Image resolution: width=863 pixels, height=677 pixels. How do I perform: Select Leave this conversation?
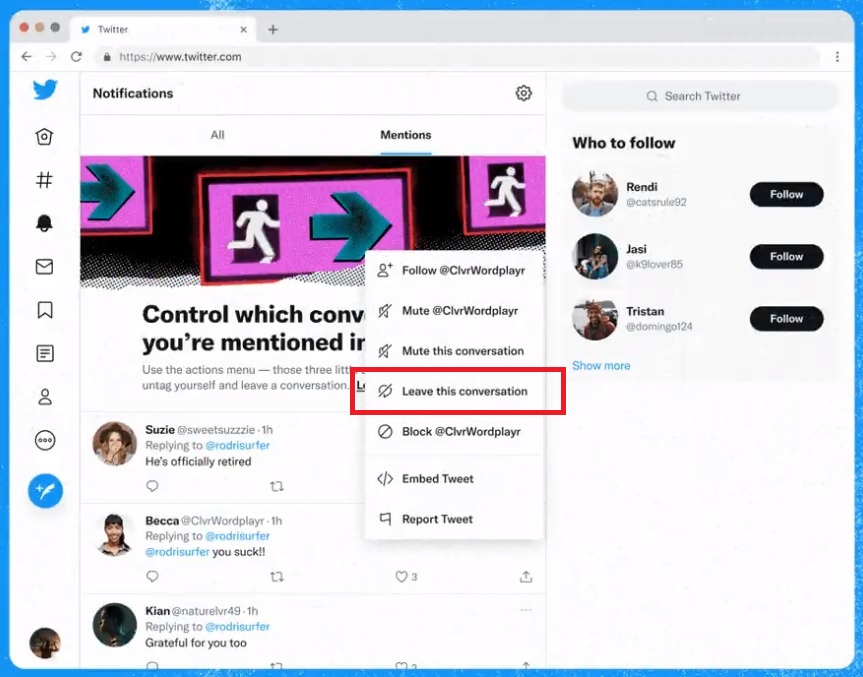464,391
